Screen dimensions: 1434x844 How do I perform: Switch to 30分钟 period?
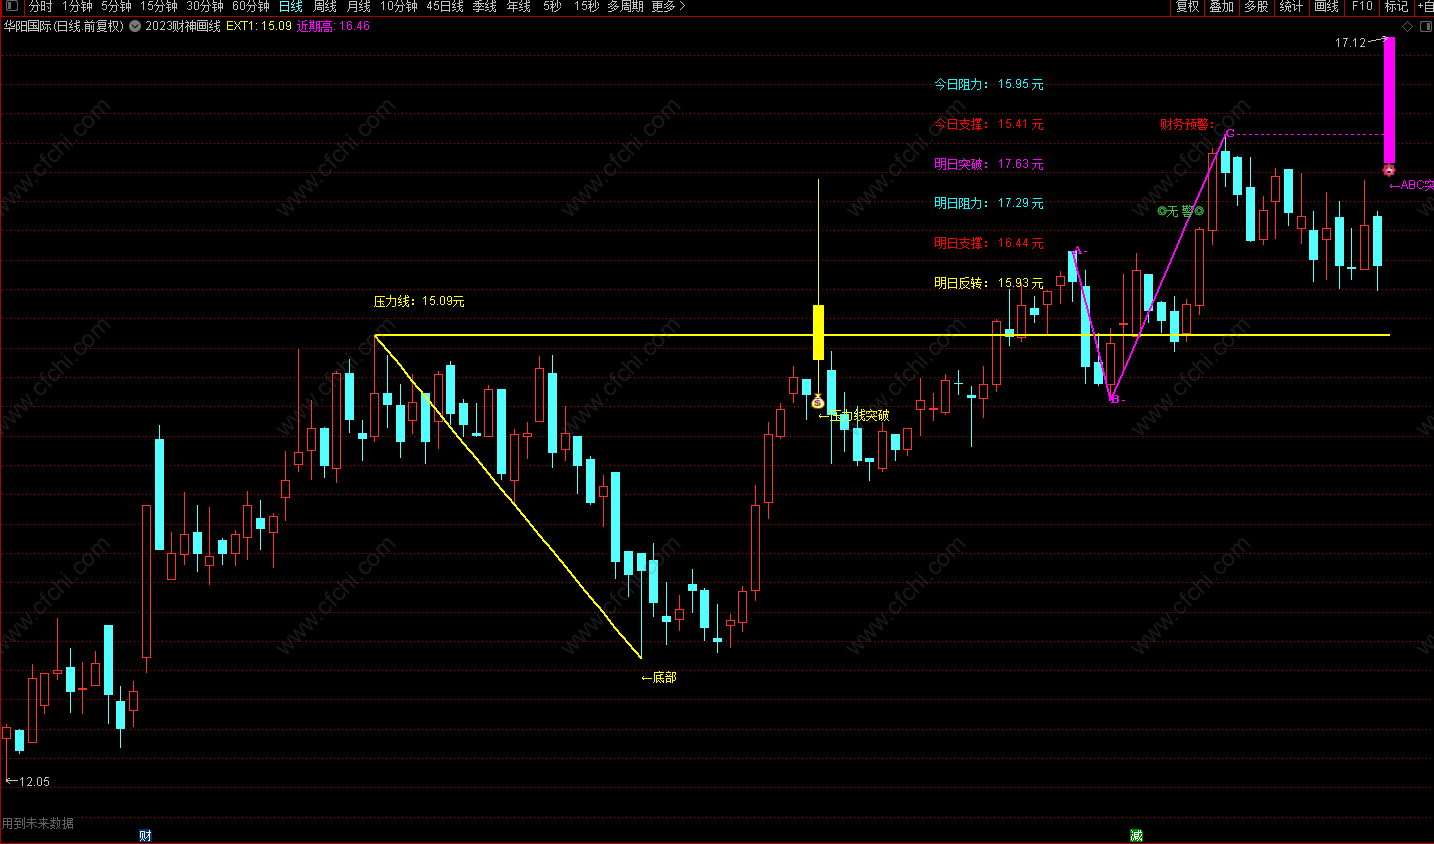(x=205, y=6)
